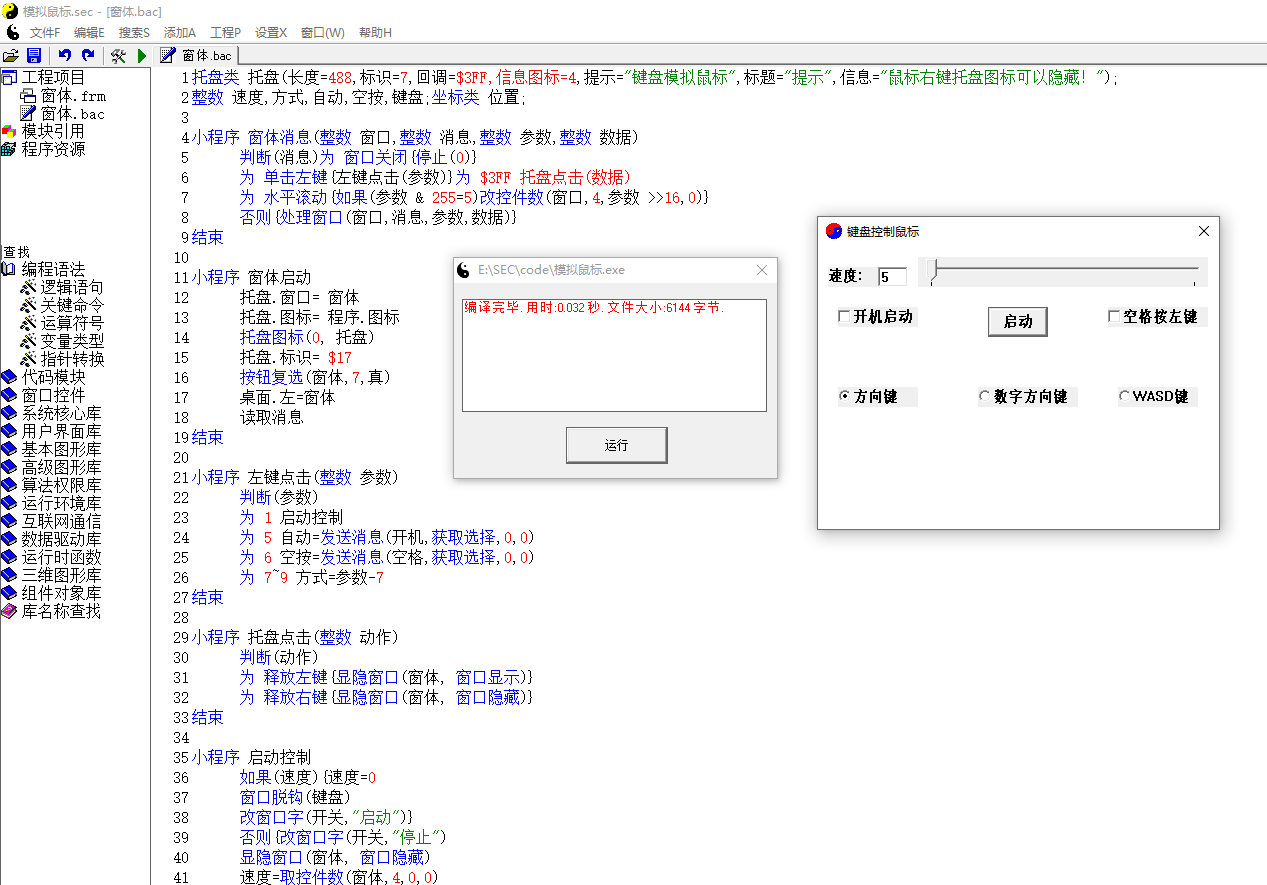1267x885 pixels.
Task: Select 三维图形库 in the library list
Action: (x=61, y=575)
